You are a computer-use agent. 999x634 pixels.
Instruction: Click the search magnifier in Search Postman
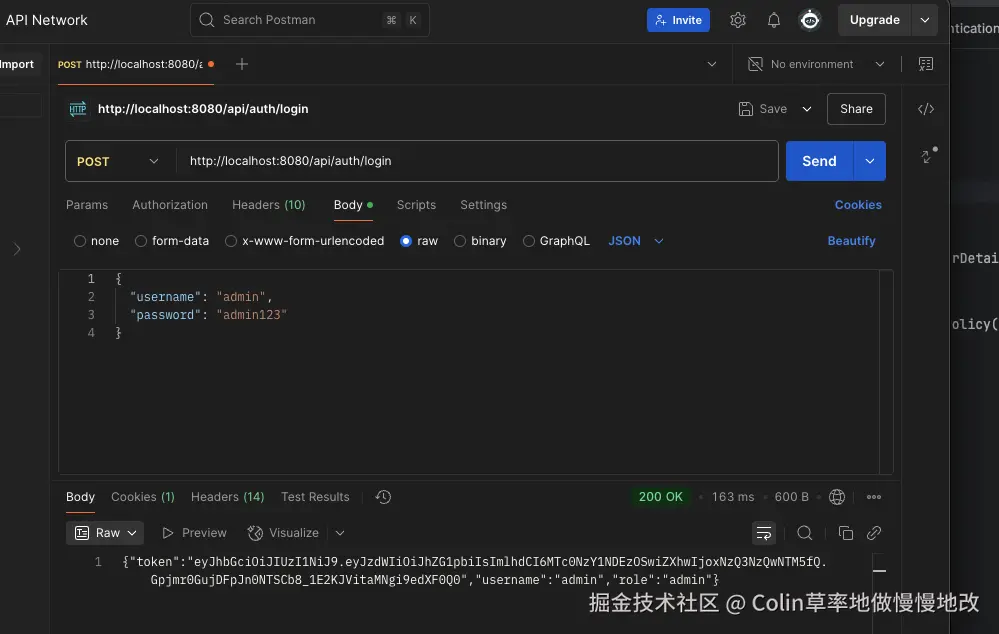206,20
